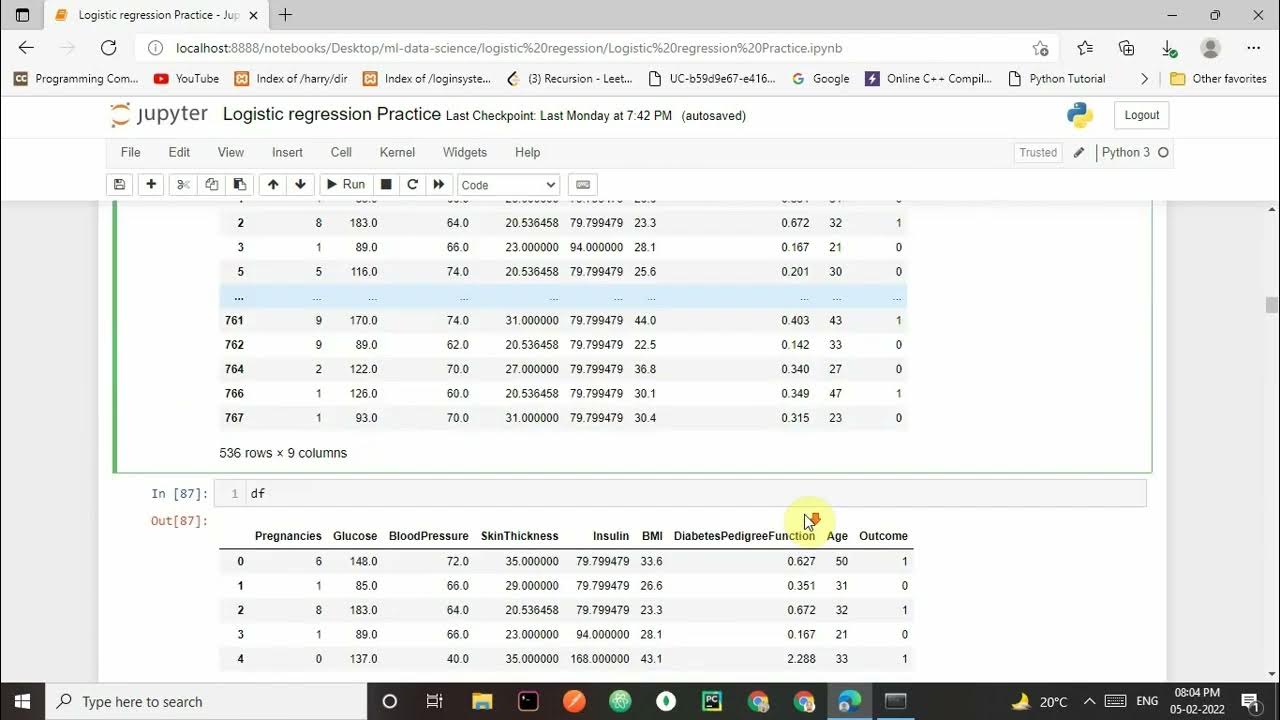Add page to favorites star icon
Screen dimensions: 1280x720
(x=1040, y=48)
